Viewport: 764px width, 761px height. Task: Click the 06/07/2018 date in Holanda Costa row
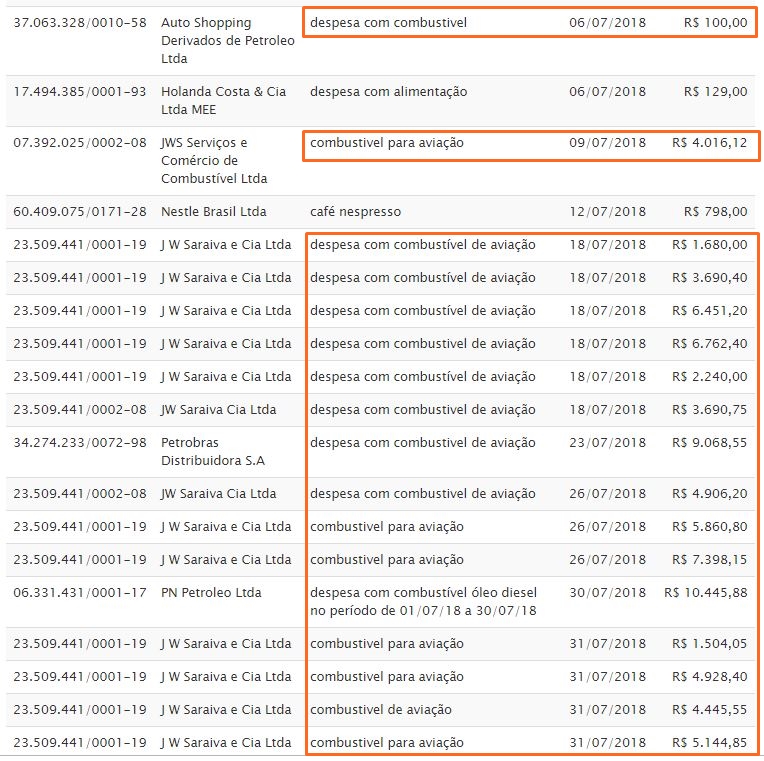607,92
